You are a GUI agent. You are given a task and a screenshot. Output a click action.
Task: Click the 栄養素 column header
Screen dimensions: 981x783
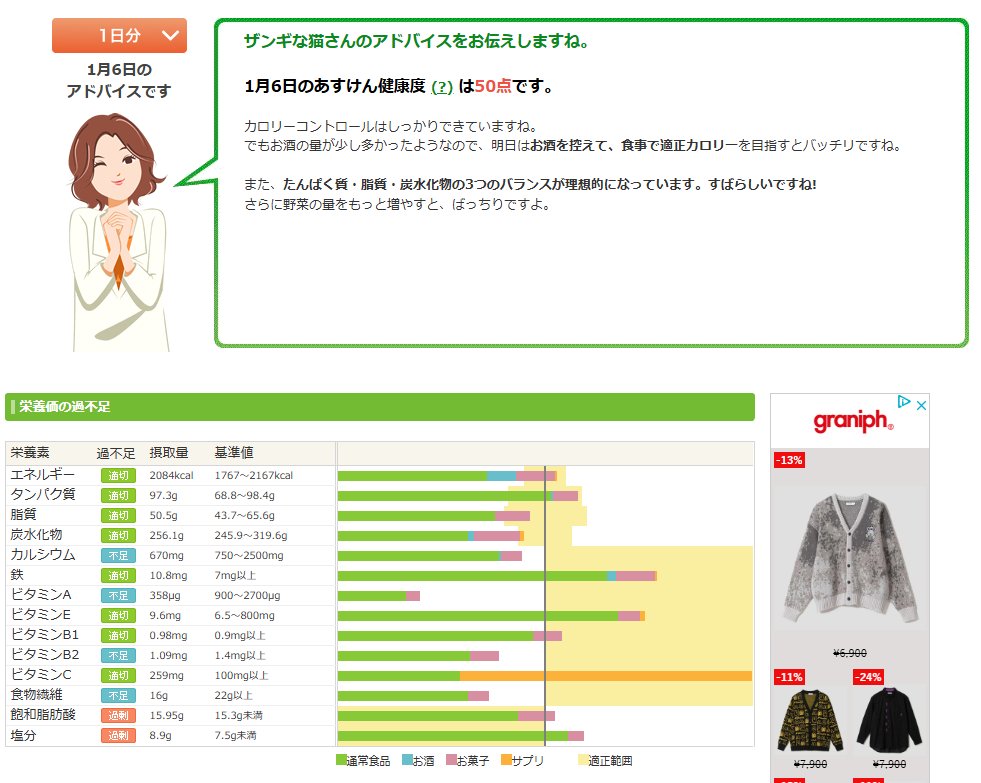point(30,452)
